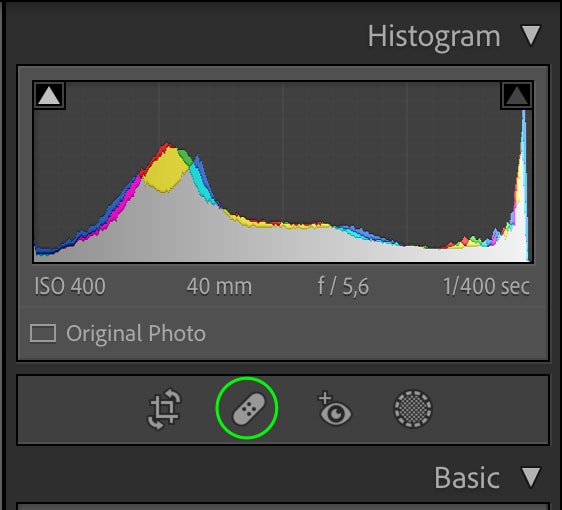Open the Masking tool

pos(413,409)
